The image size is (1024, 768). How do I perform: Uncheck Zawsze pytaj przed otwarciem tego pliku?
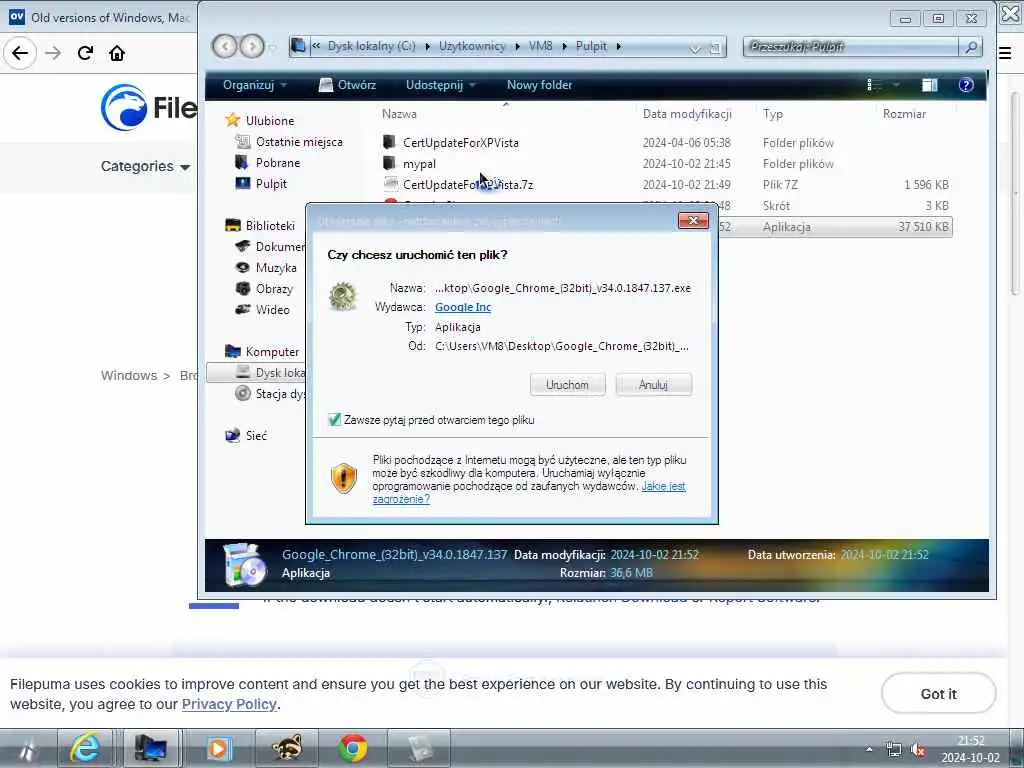334,420
